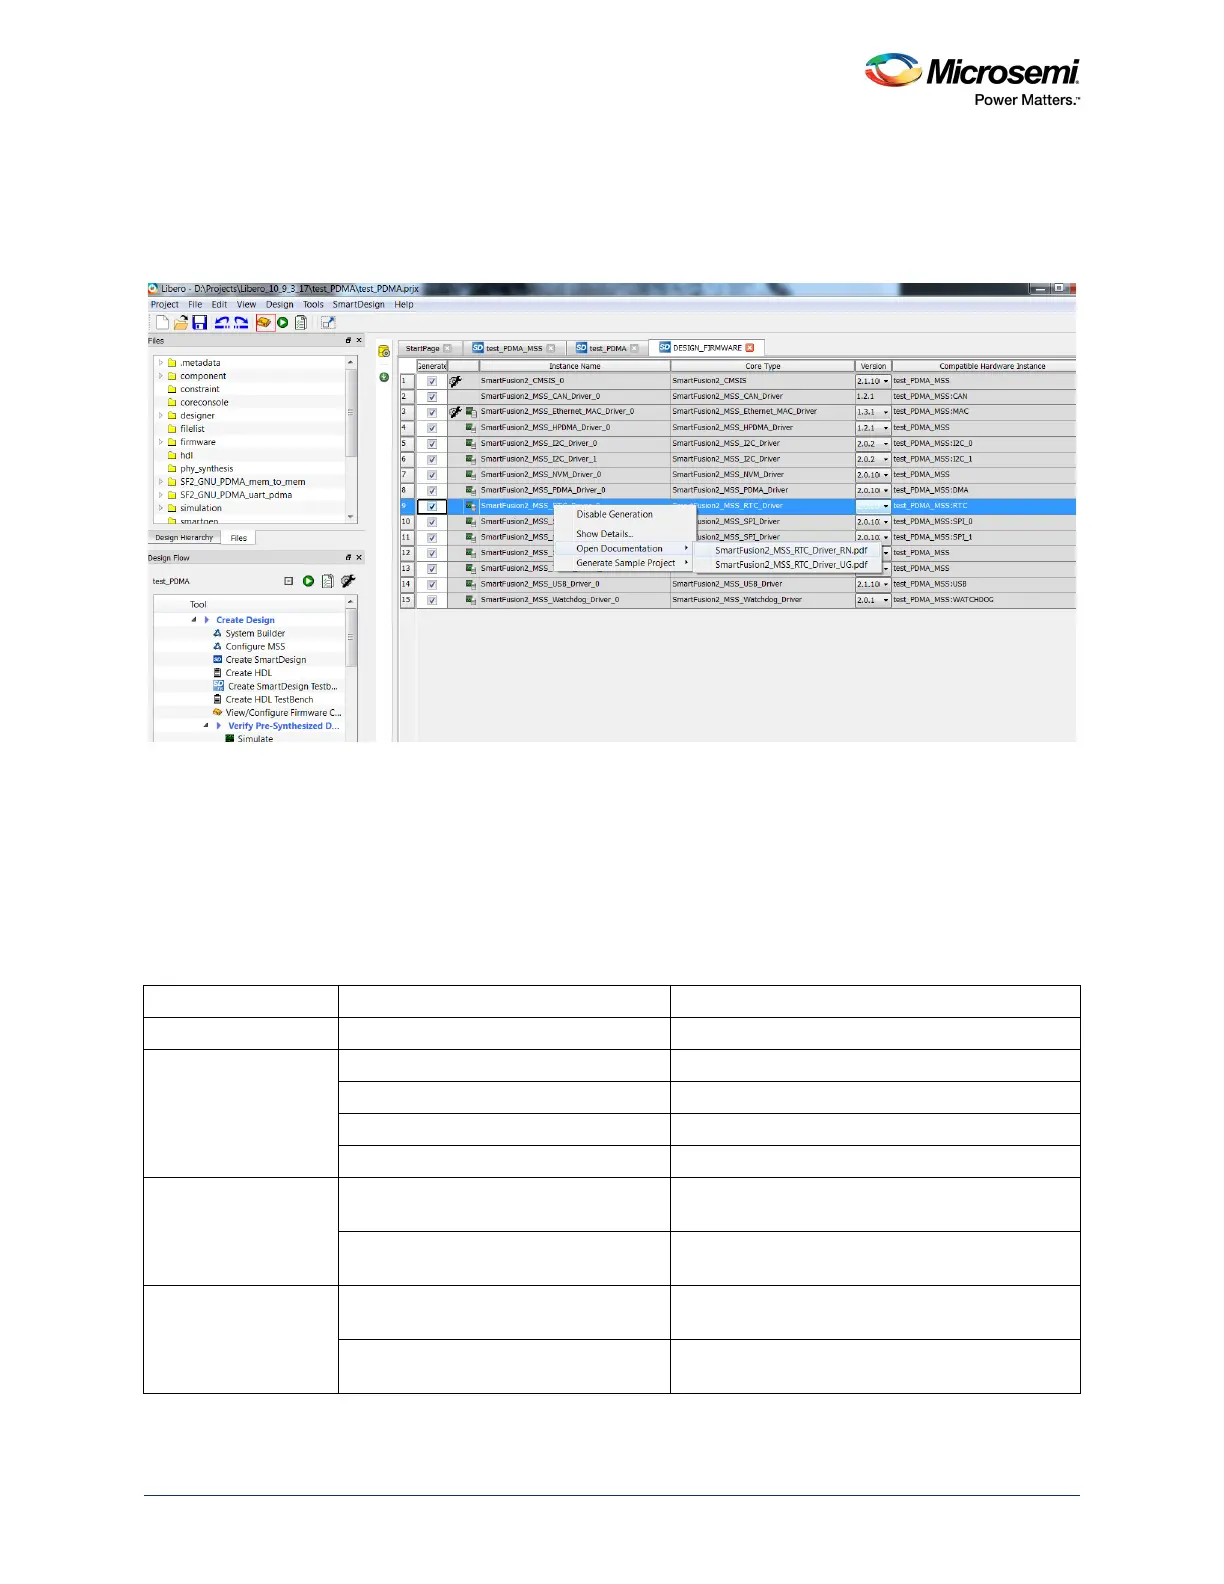
Task: Click the sample project icon on HPDMA_Driver_0 row
Action: [471, 428]
